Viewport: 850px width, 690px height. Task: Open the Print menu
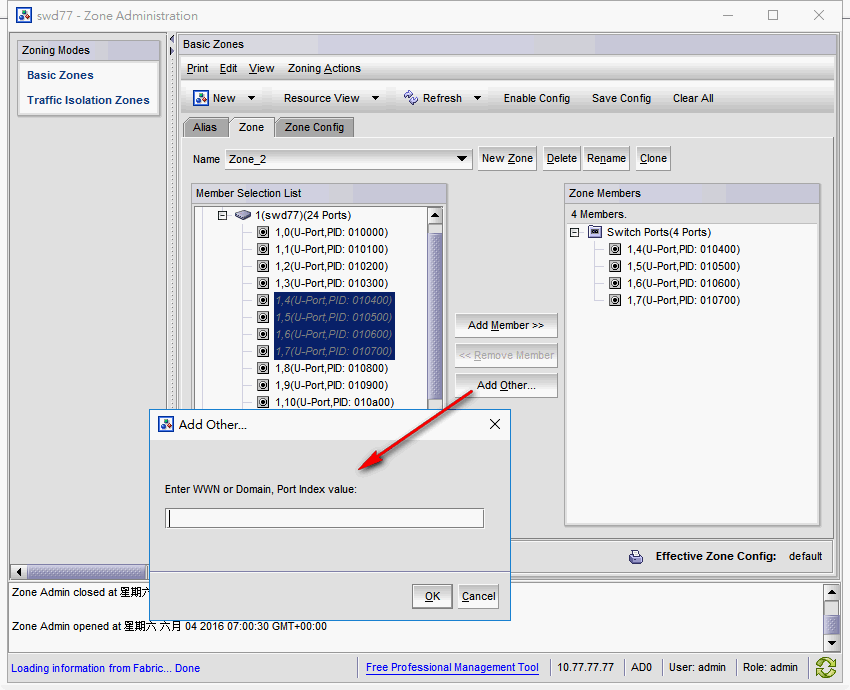click(197, 68)
